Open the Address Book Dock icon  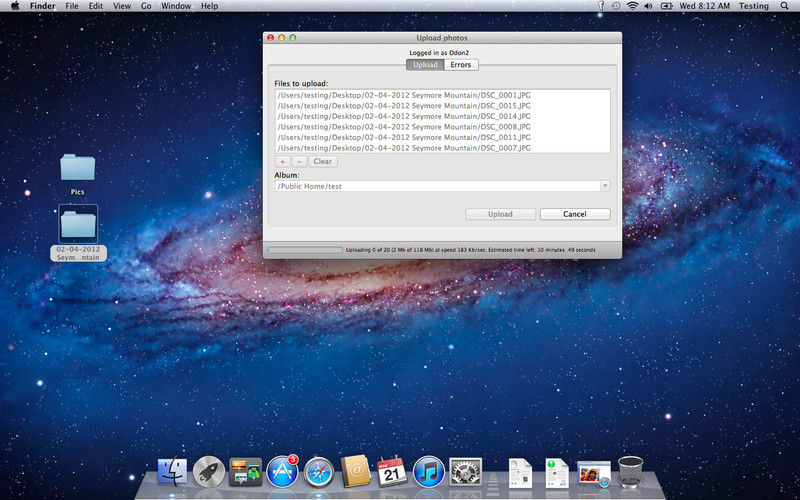pos(356,471)
